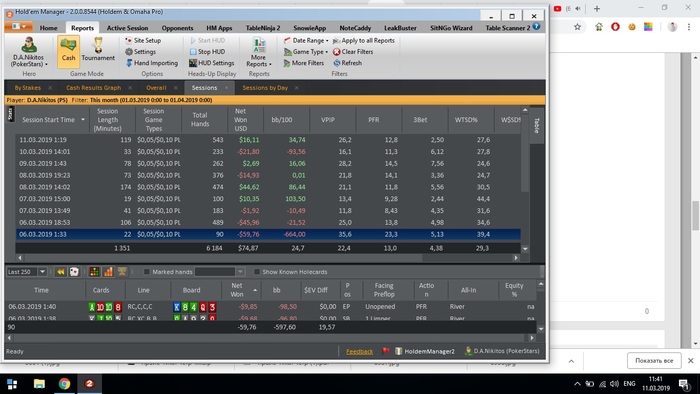Open Chrome from the Windows taskbar
The width and height of the screenshot is (700, 394).
(64, 384)
